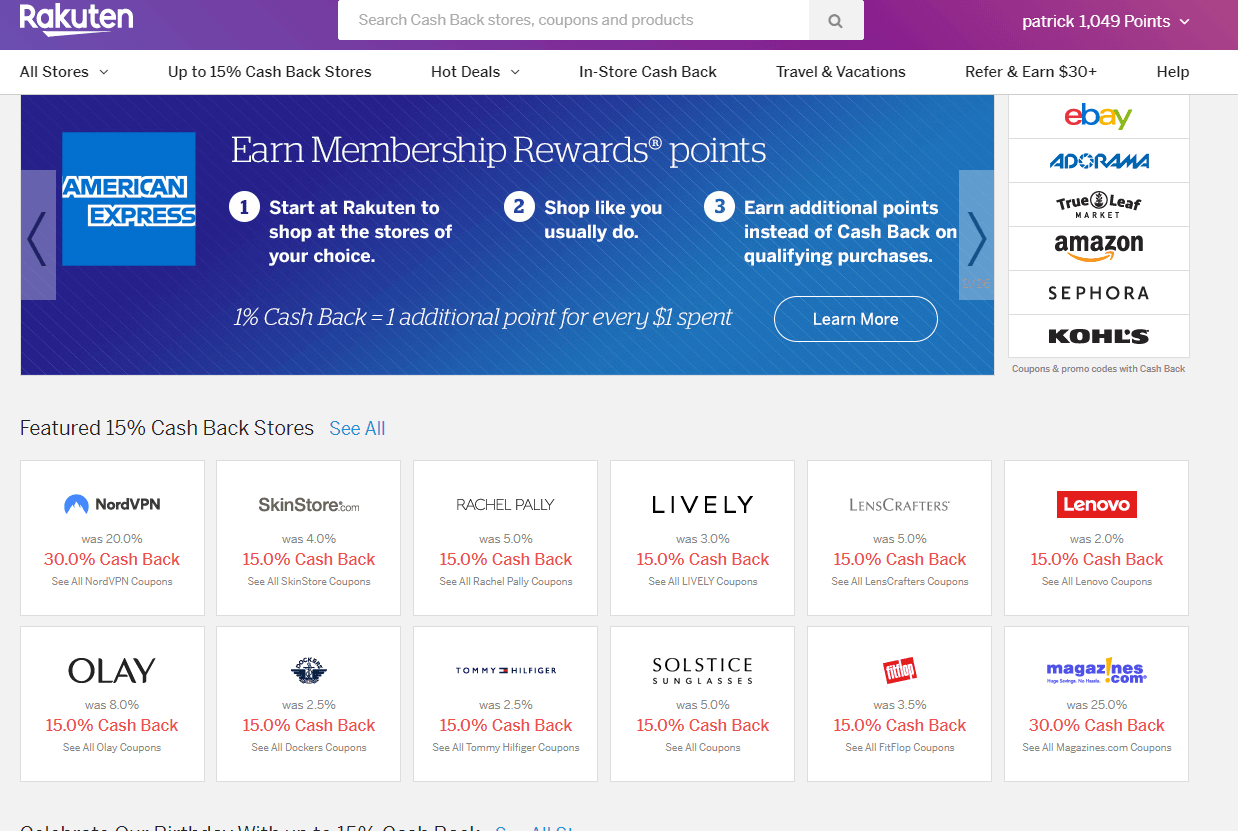Open the Kohl's store logo

pyautogui.click(x=1098, y=336)
